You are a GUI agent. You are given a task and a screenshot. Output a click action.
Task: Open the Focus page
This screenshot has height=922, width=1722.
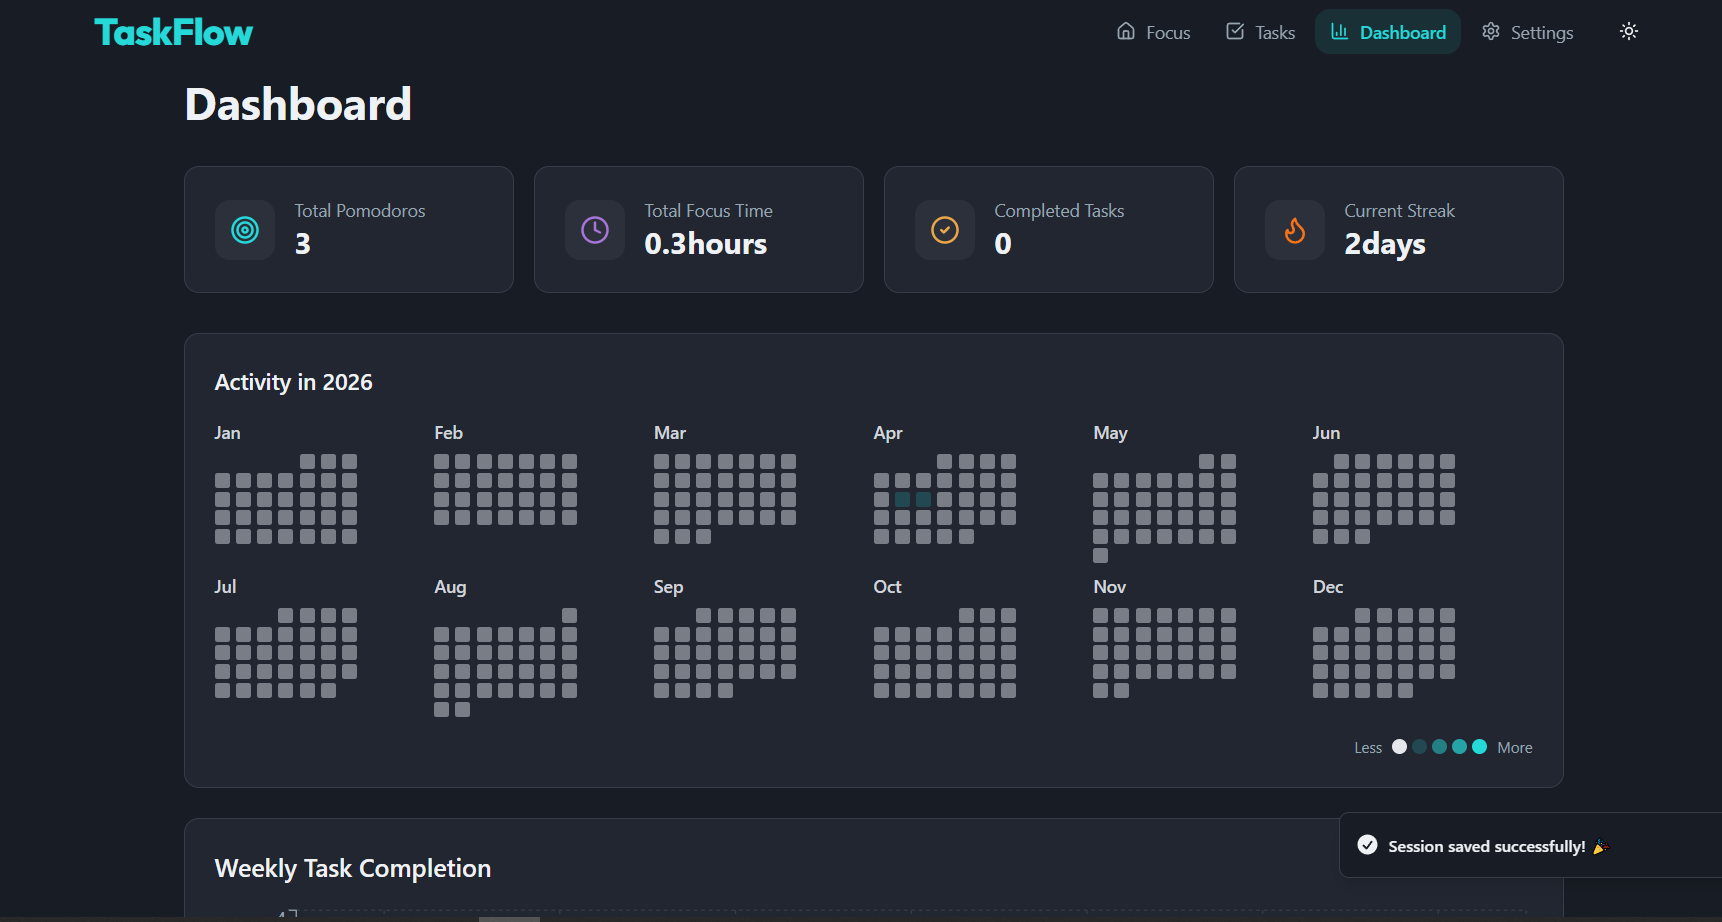(1153, 32)
